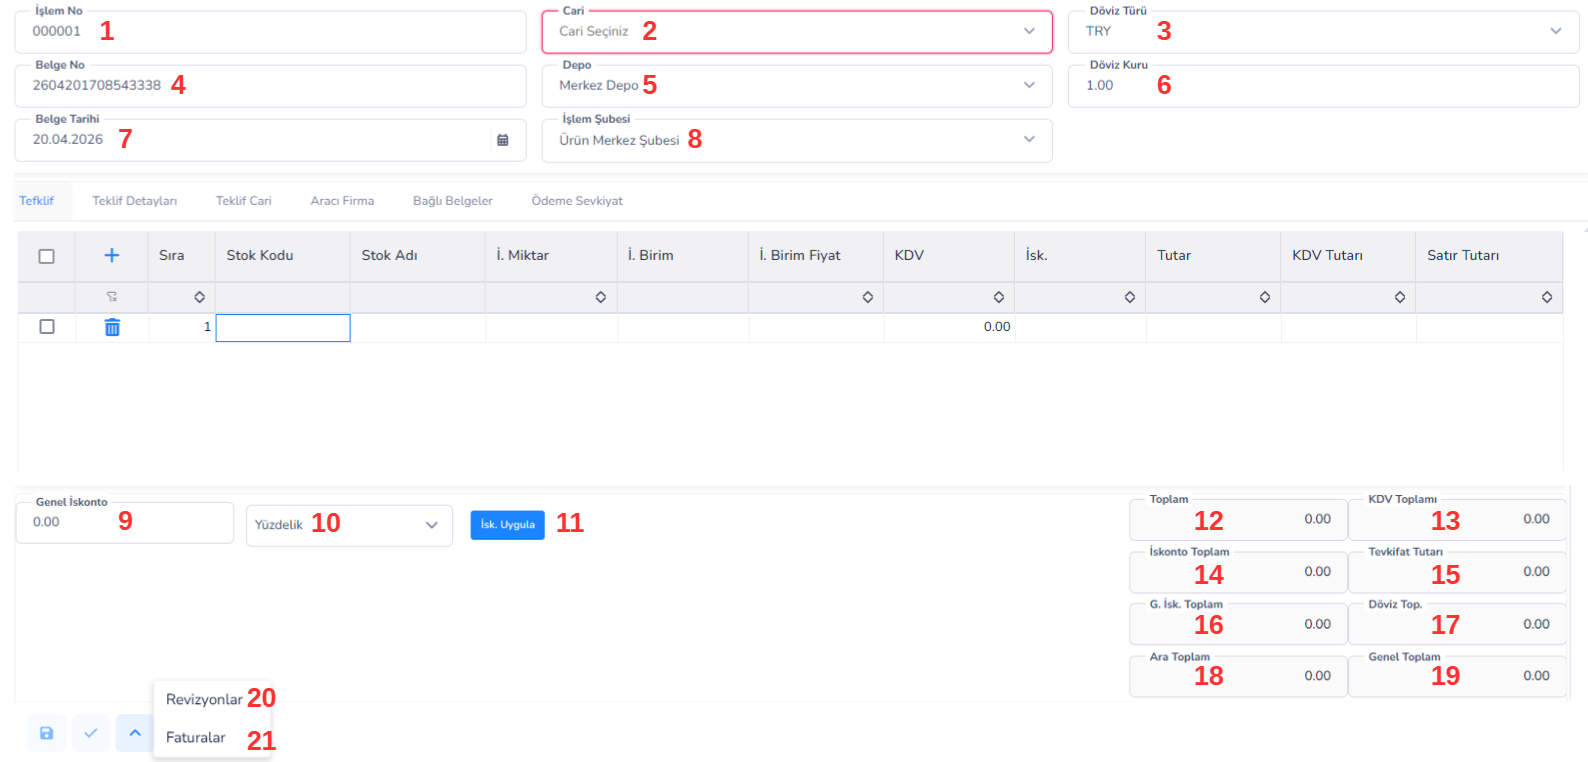Click the checkmark confirm icon
The height and width of the screenshot is (762, 1588).
pos(90,733)
